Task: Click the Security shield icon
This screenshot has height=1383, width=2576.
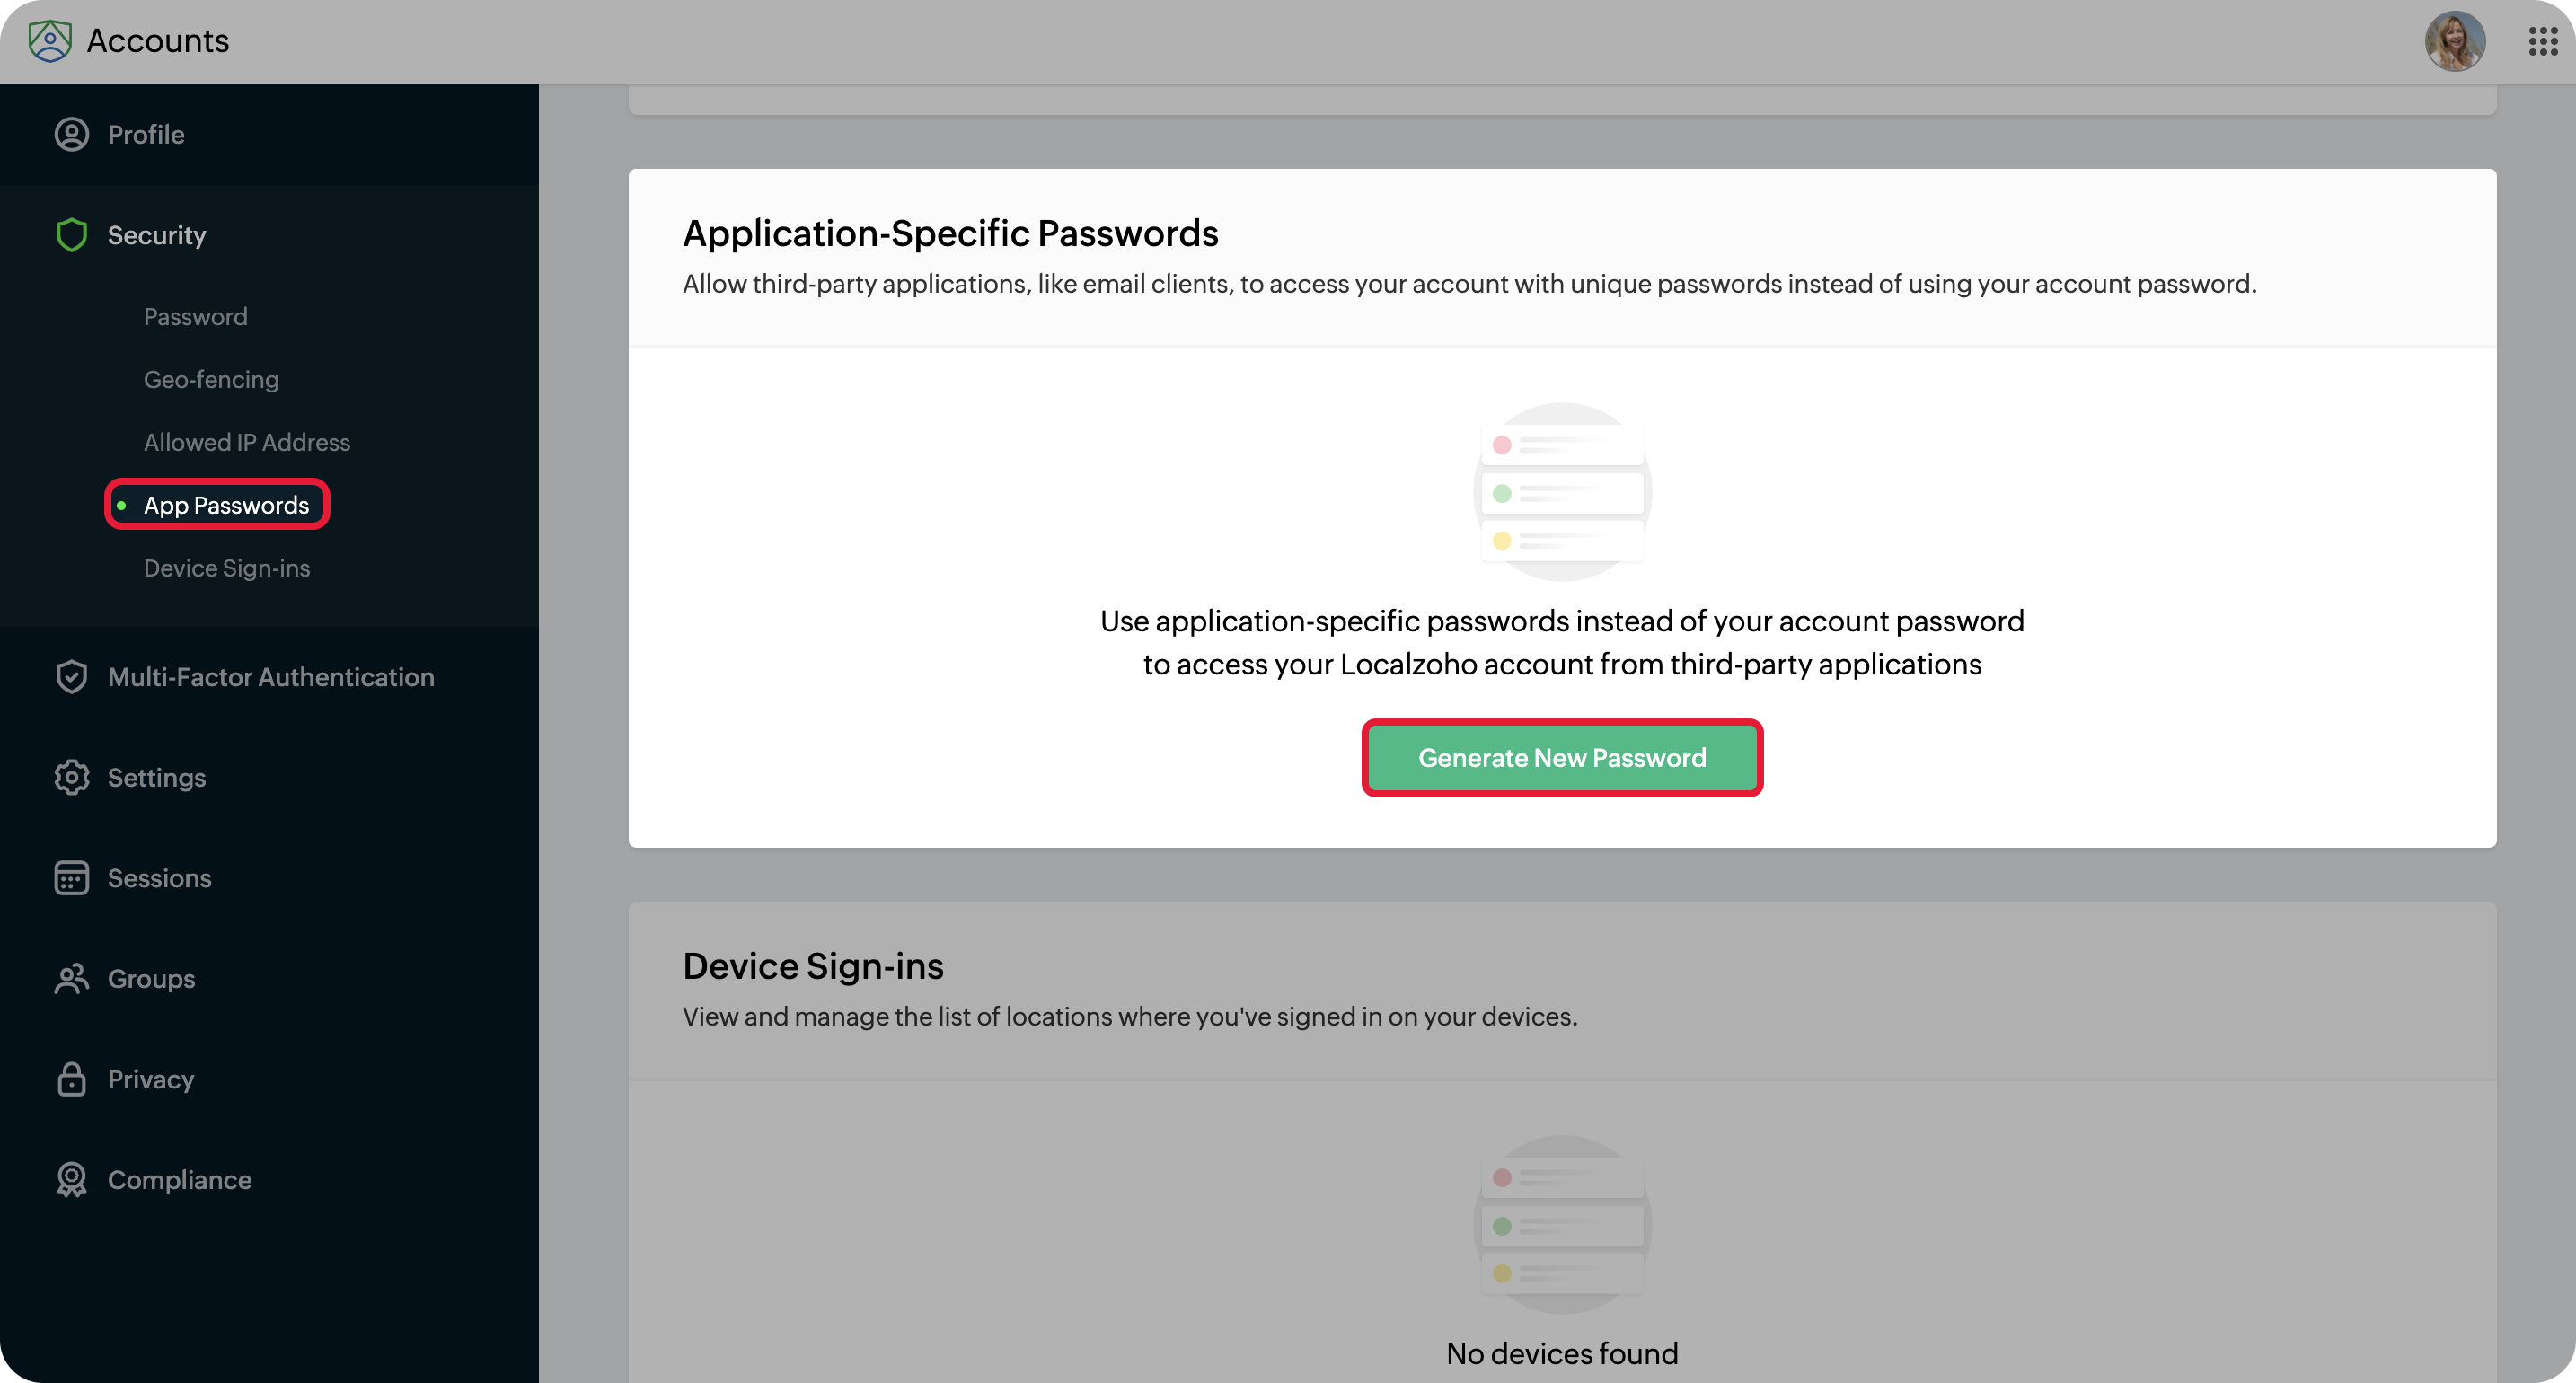Action: click(72, 235)
